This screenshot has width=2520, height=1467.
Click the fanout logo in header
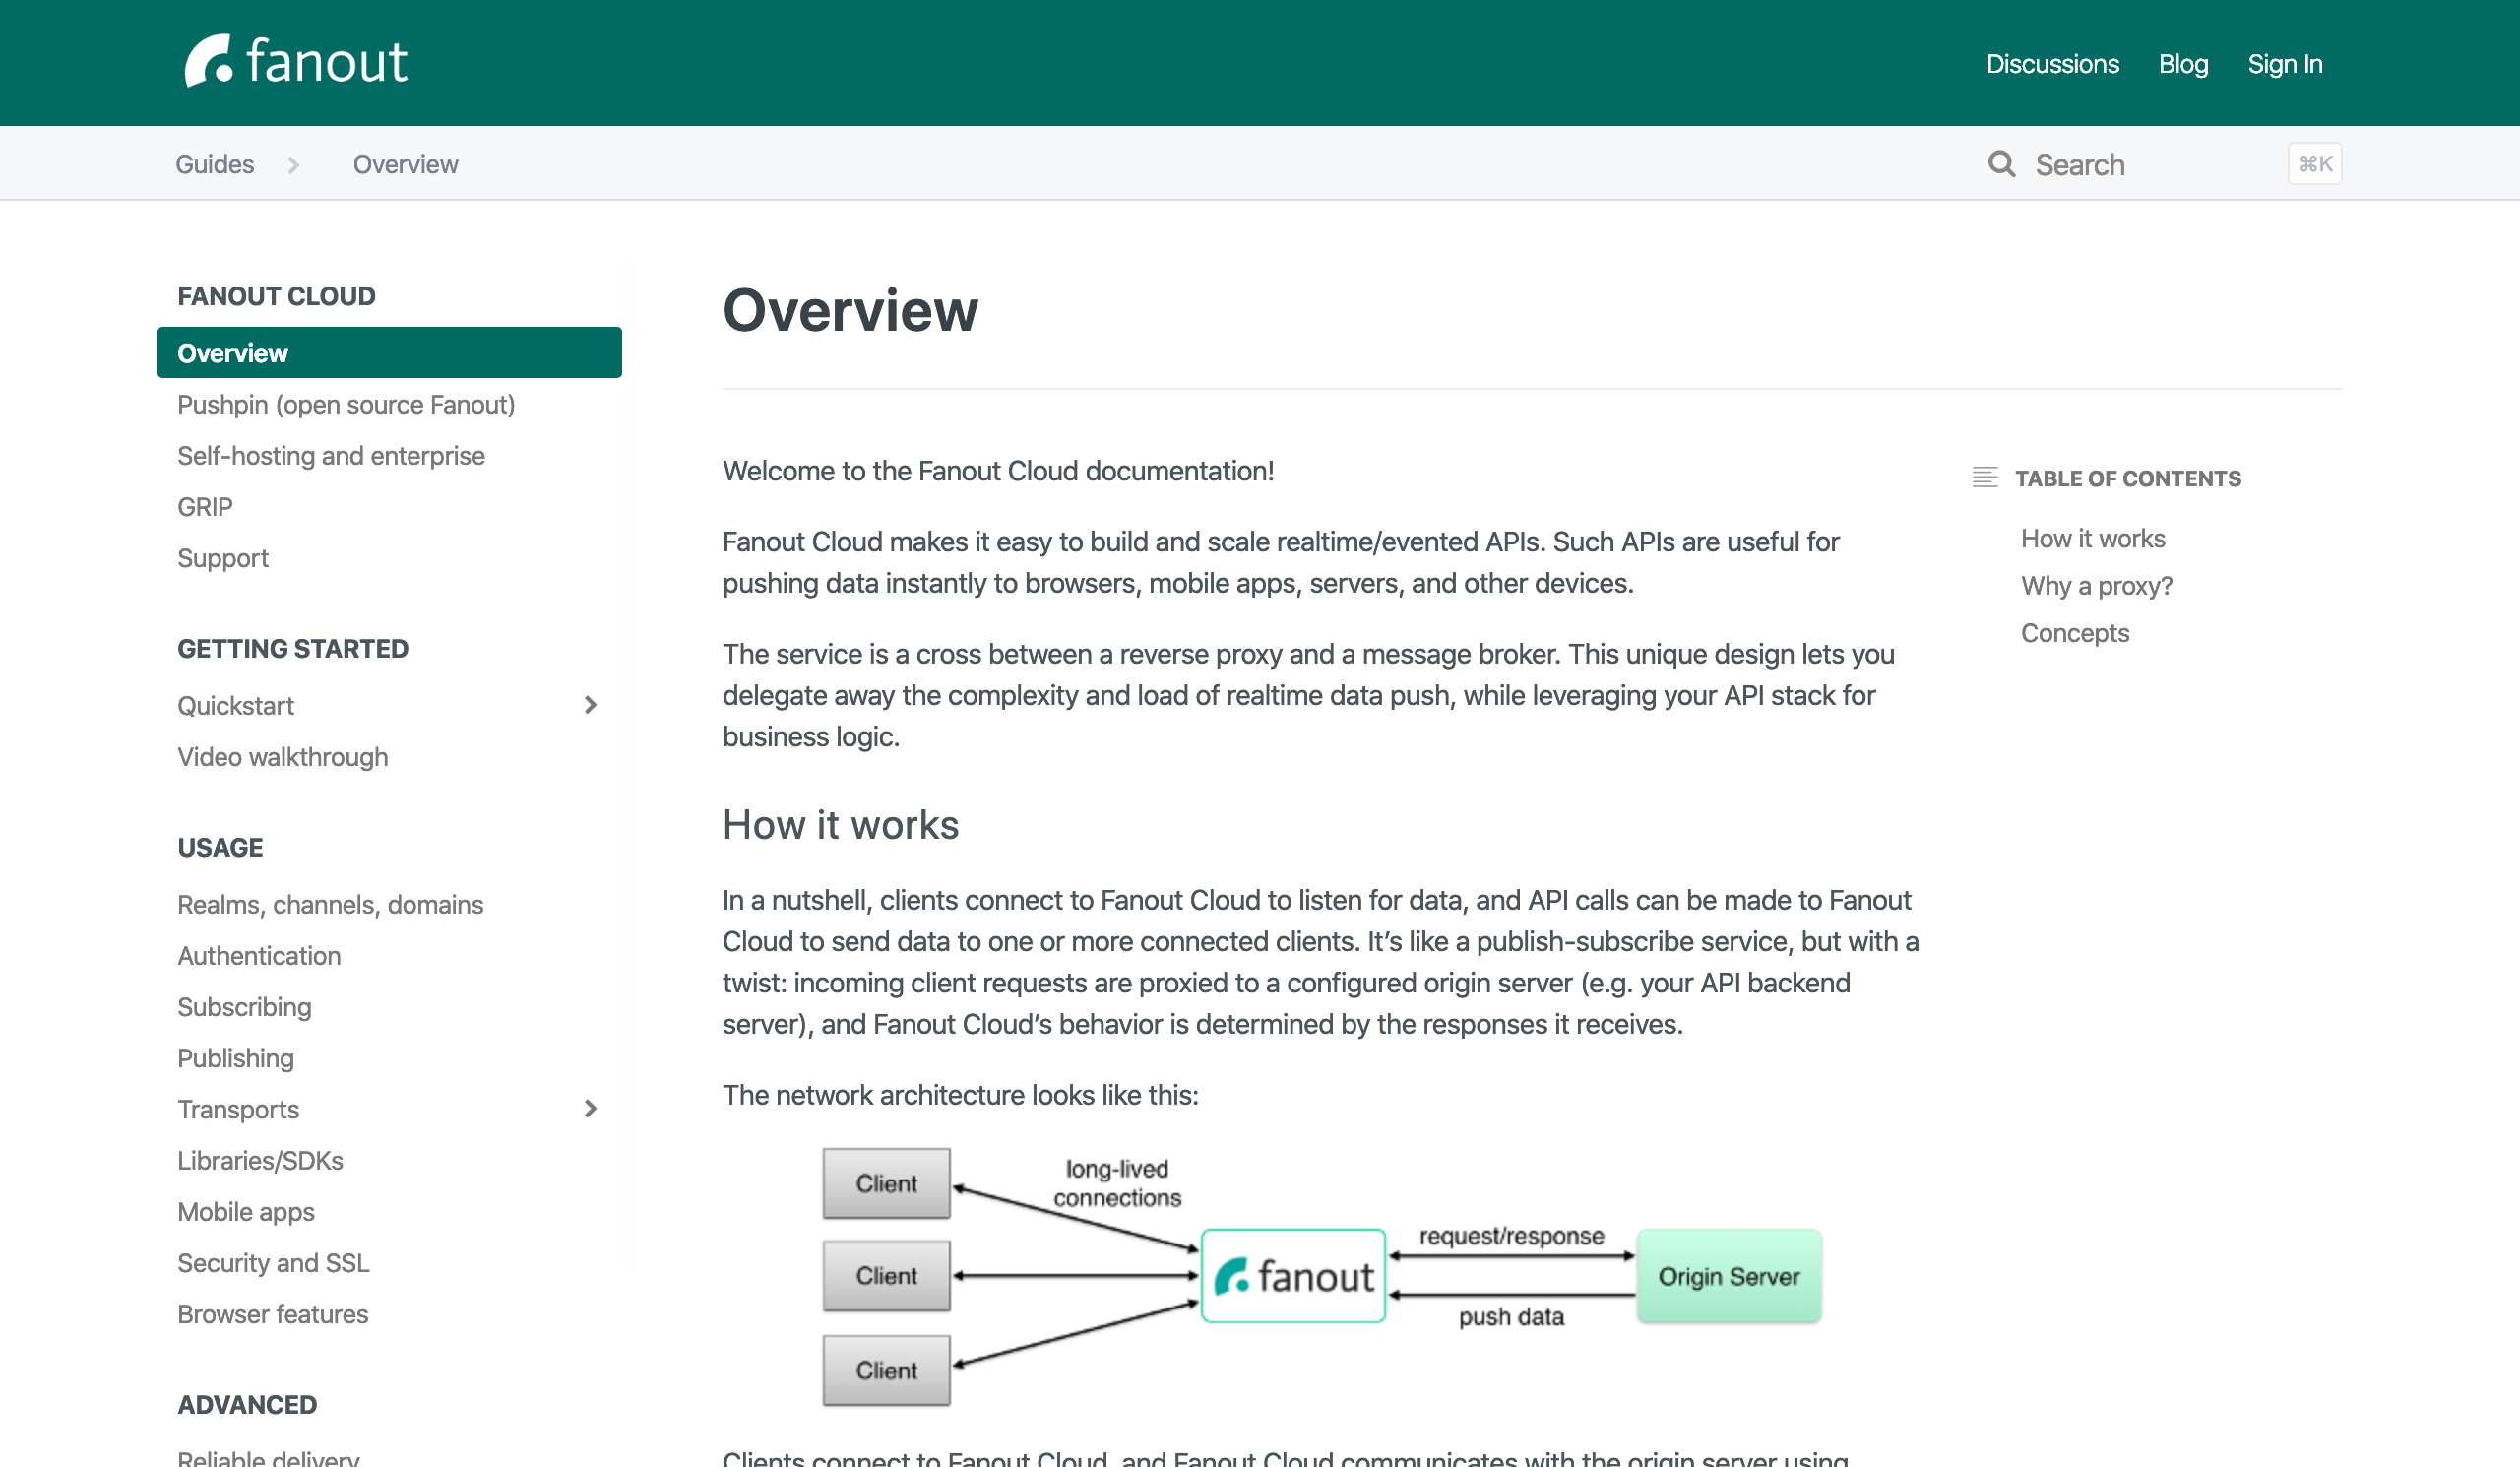pyautogui.click(x=296, y=62)
